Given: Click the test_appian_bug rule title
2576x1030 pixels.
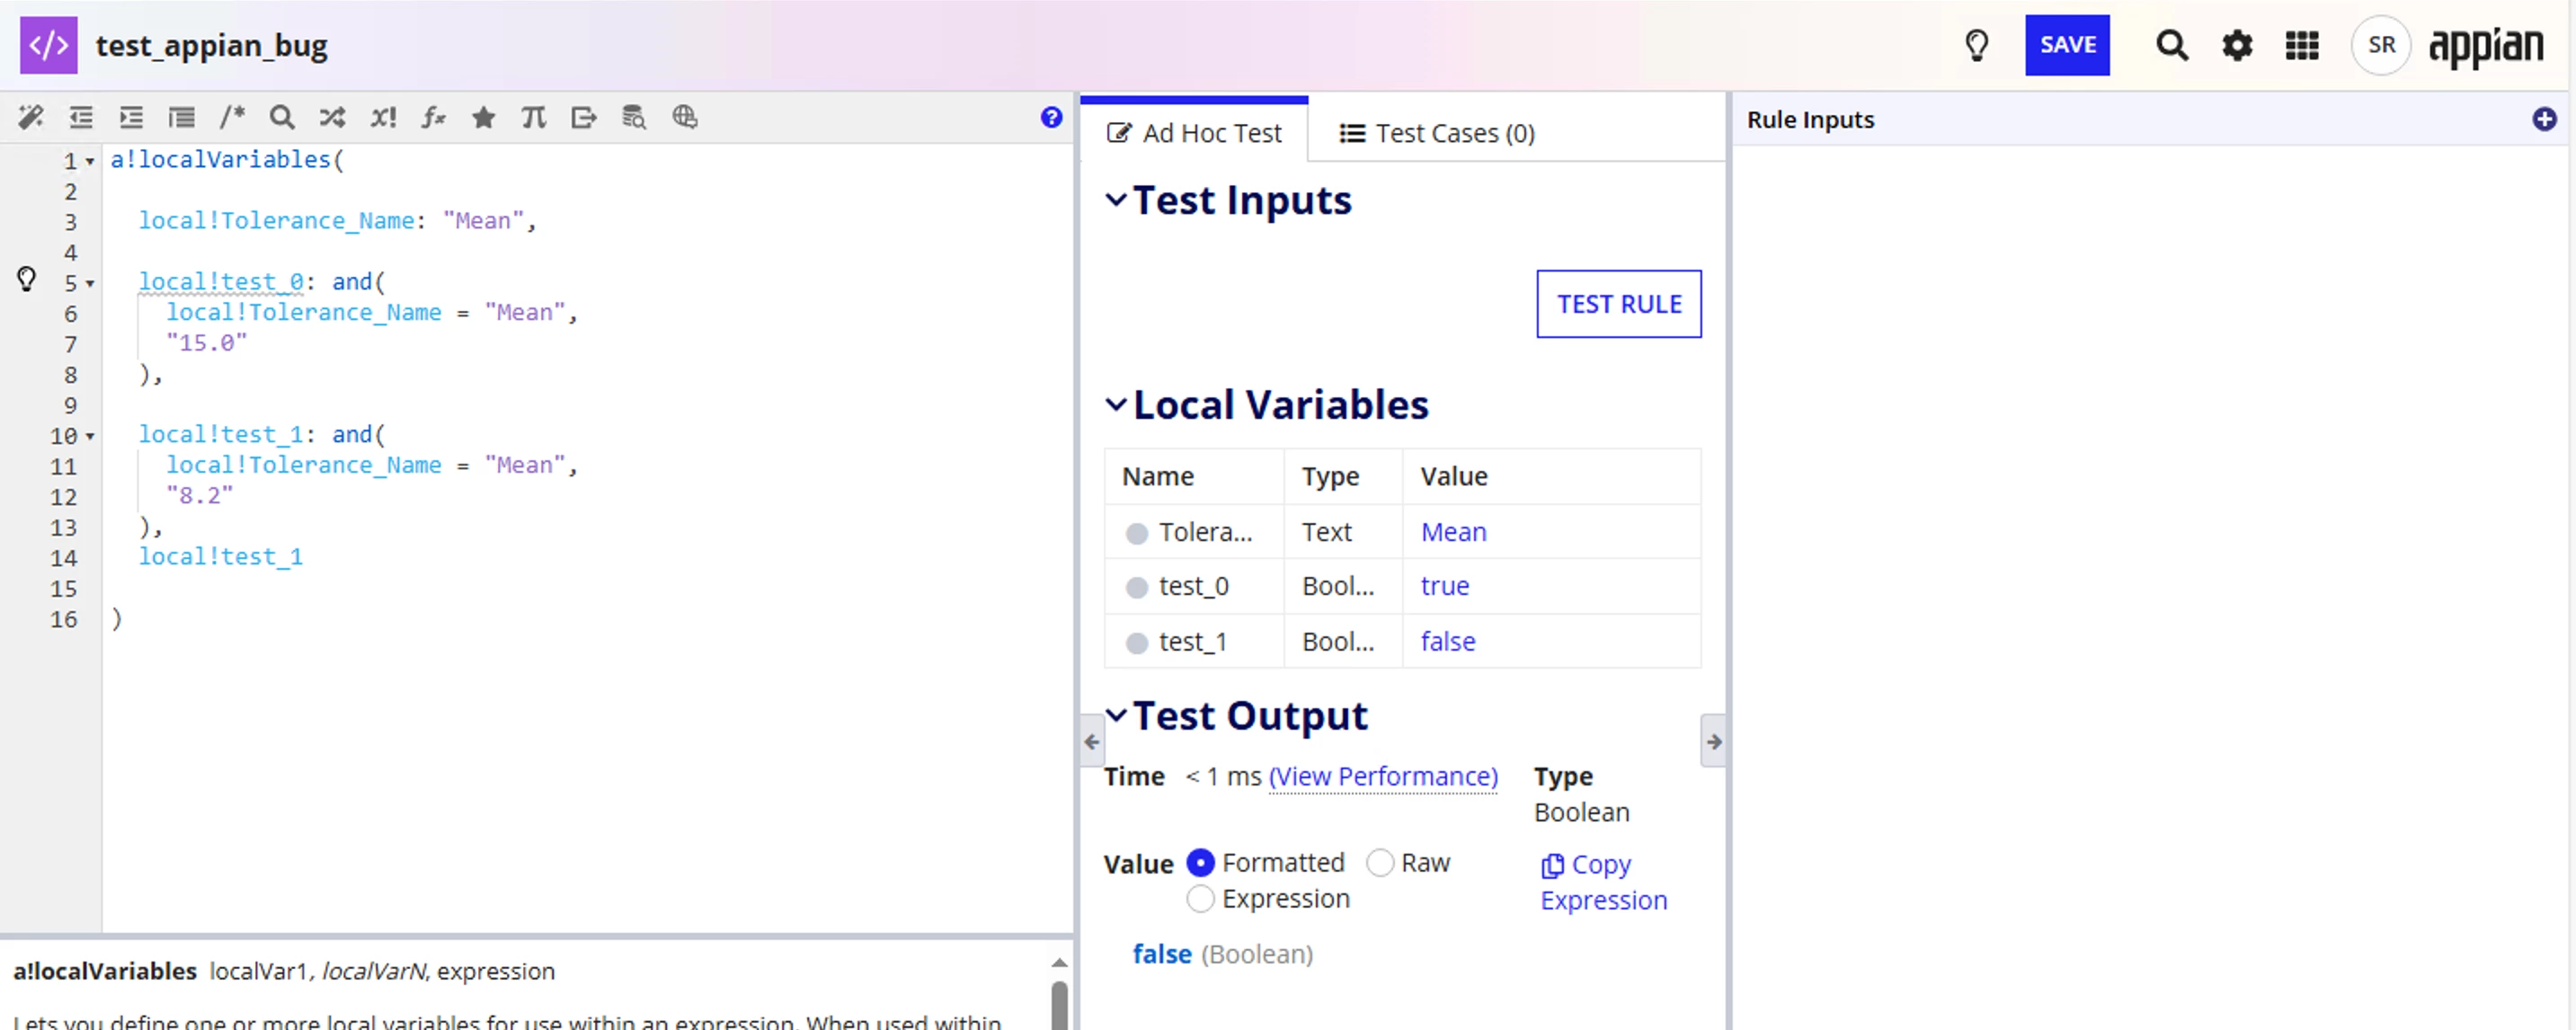Looking at the screenshot, I should [x=212, y=46].
